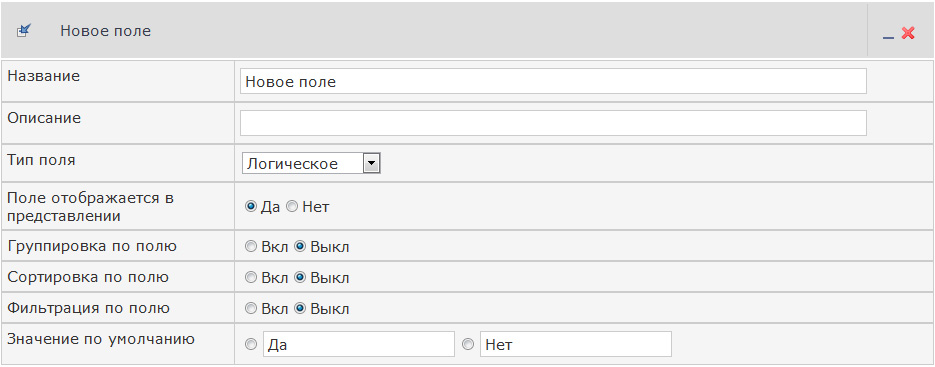Focus the empty 'Описание' input field
The width and height of the screenshot is (935, 367).
553,123
